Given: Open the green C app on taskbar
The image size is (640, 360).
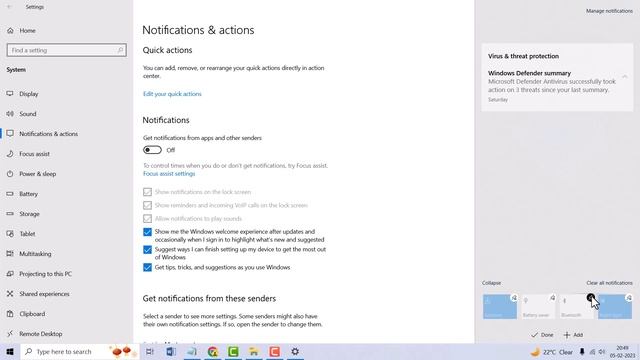Looking at the screenshot, I should click(233, 351).
